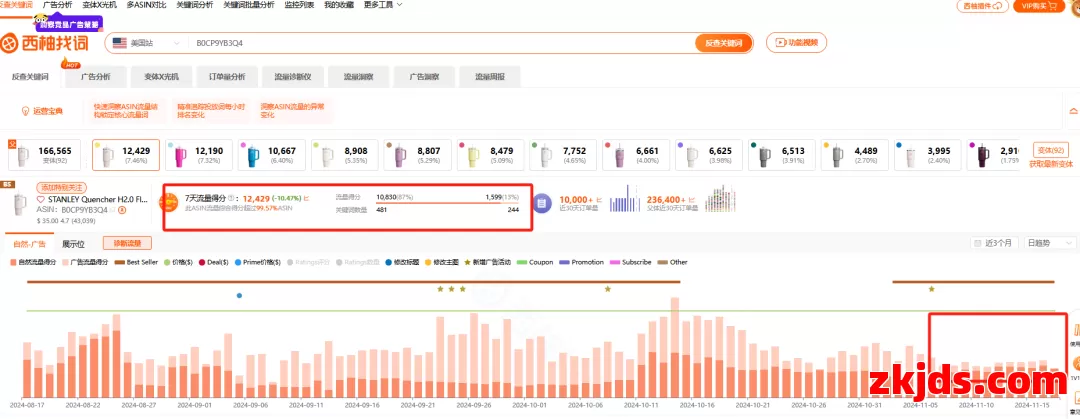
Task: Enable the greyed Ratings评分 legend item
Action: pyautogui.click(x=310, y=262)
